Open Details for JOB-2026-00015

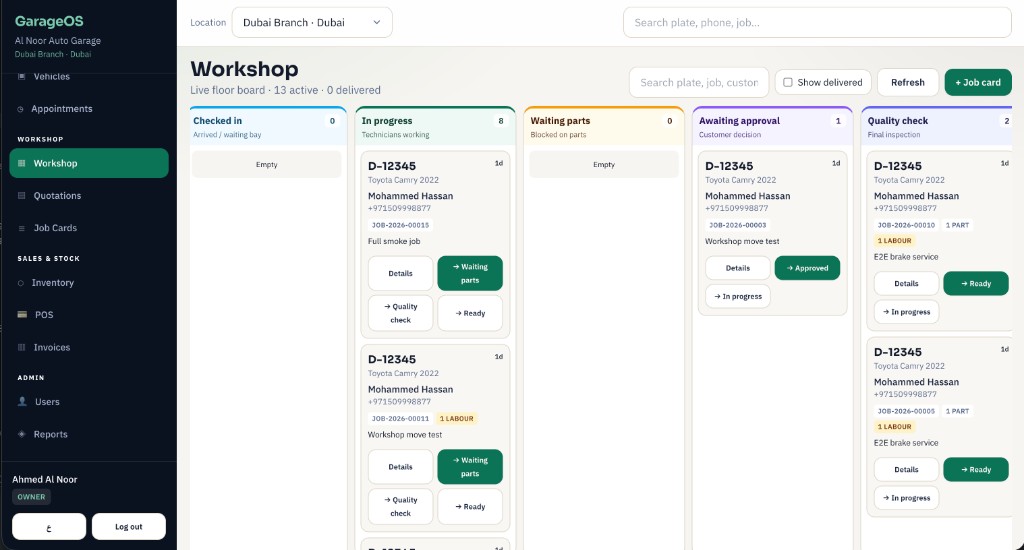click(x=400, y=273)
